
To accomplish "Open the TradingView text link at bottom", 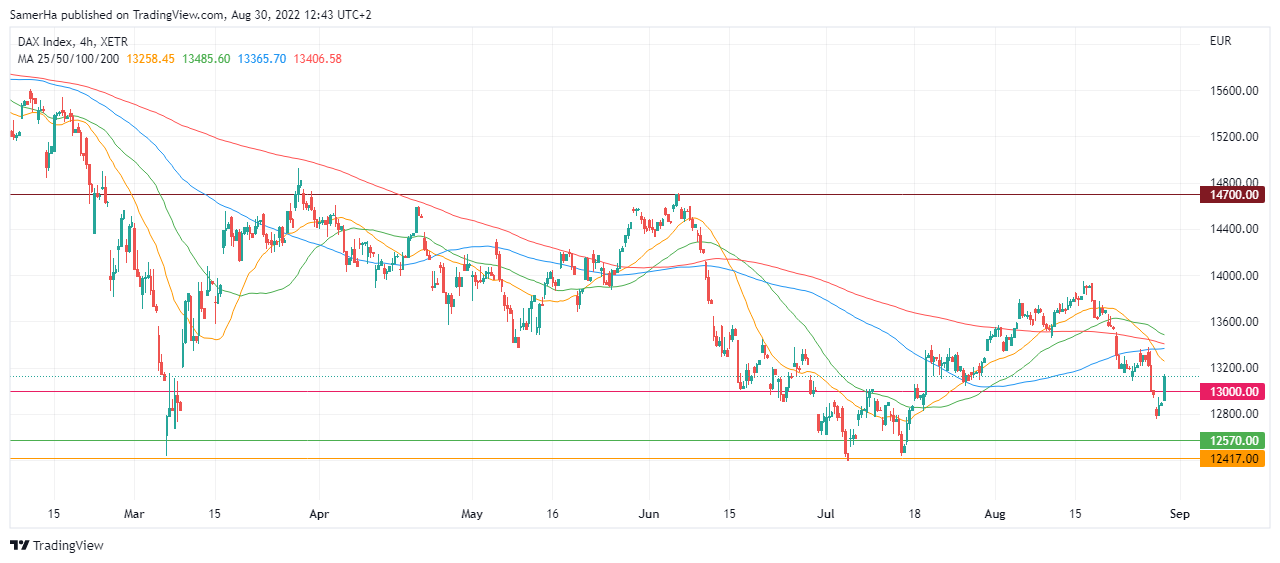I will click(68, 545).
